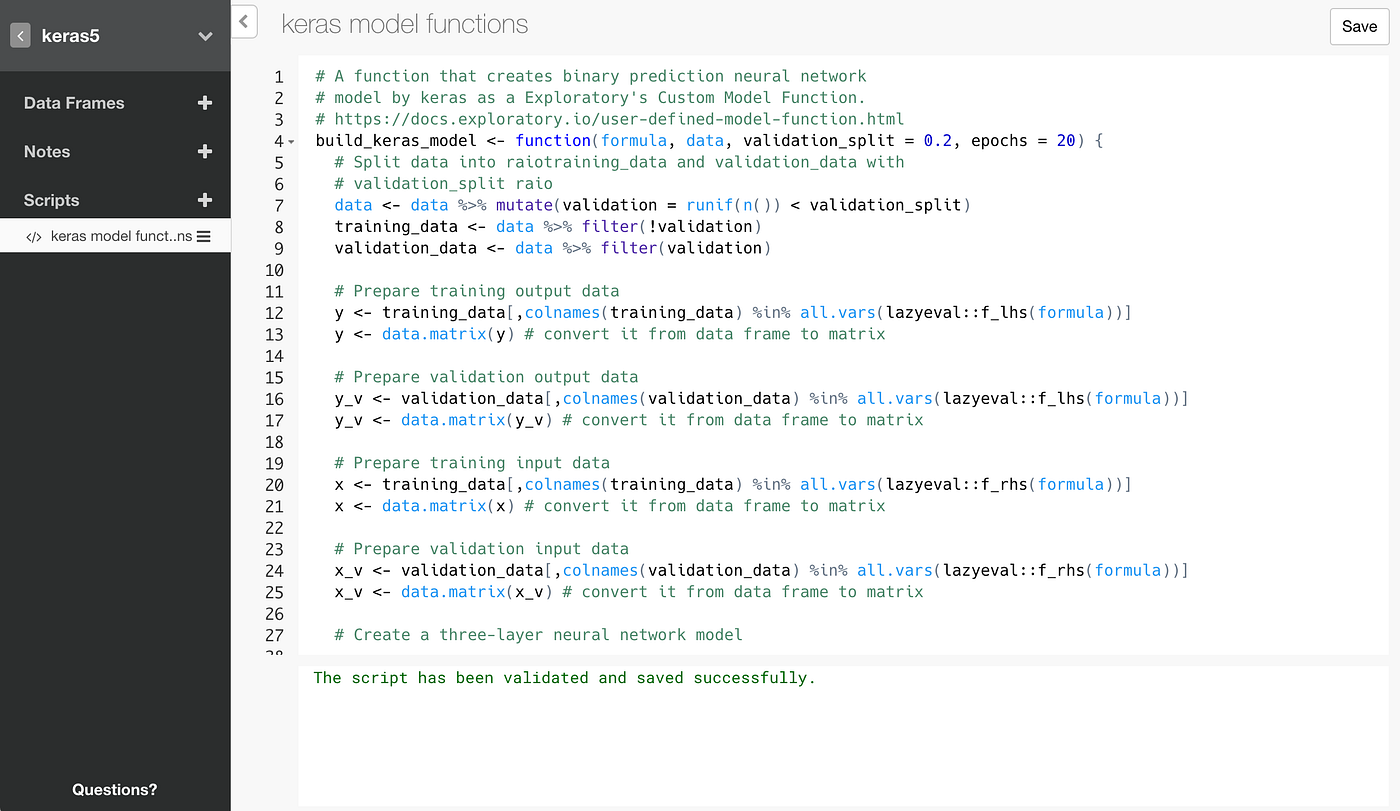This screenshot has width=1400, height=811.
Task: Create a new note using the Notes plus icon
Action: (205, 151)
